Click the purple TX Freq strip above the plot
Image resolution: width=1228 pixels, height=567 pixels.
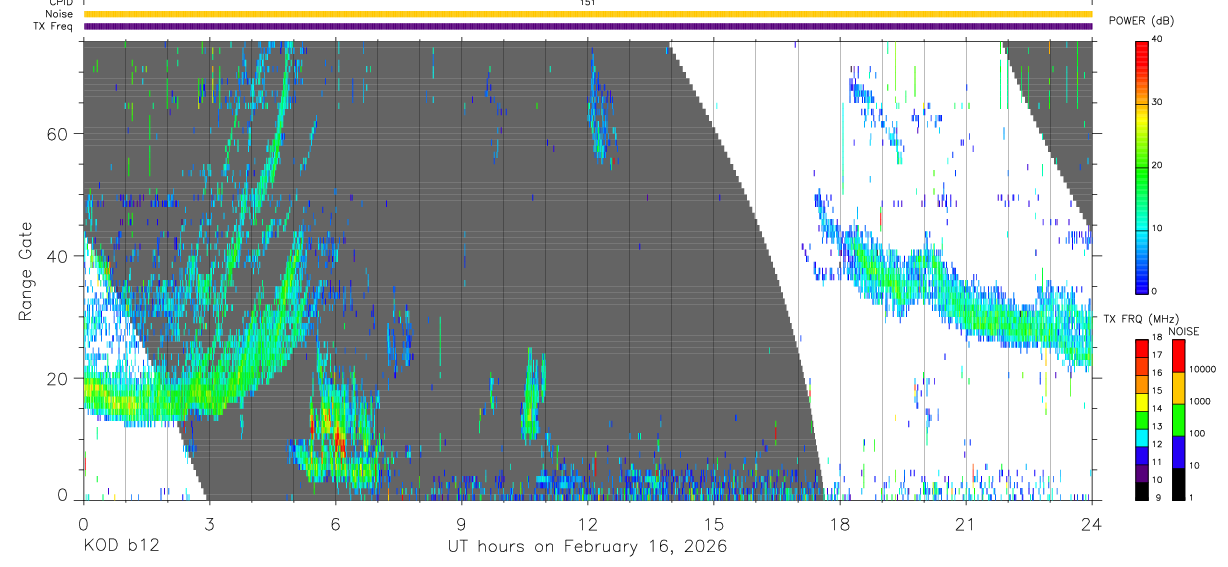(x=588, y=26)
